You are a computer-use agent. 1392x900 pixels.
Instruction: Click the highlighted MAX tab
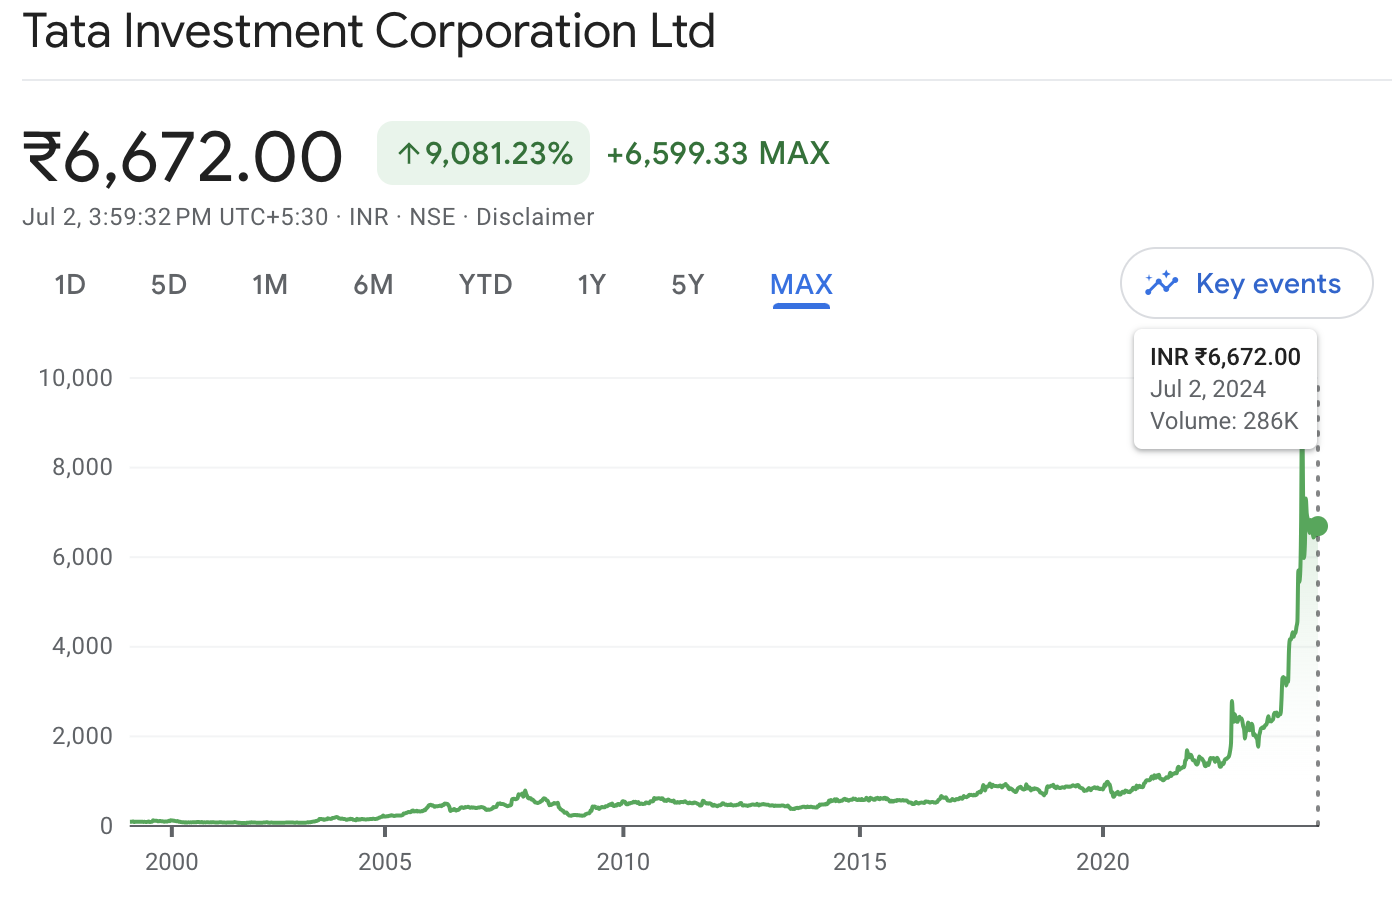[x=800, y=284]
